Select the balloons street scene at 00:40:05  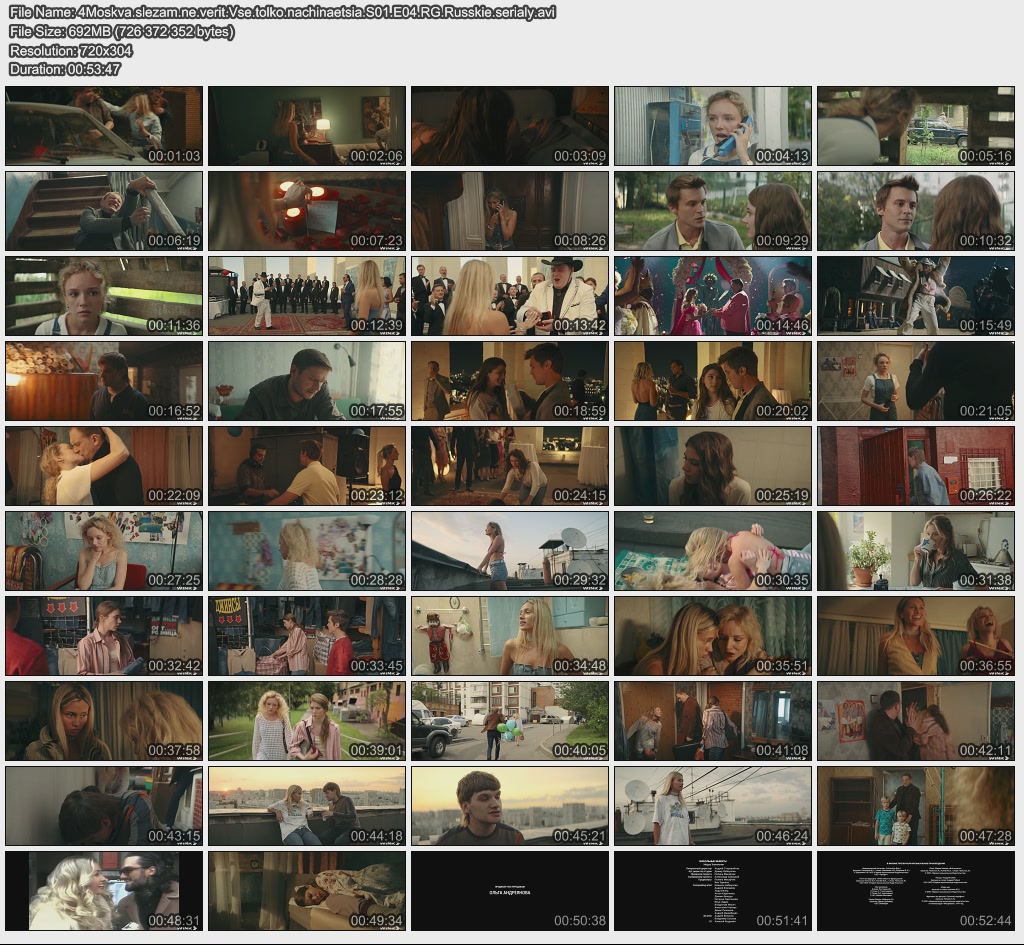point(510,721)
